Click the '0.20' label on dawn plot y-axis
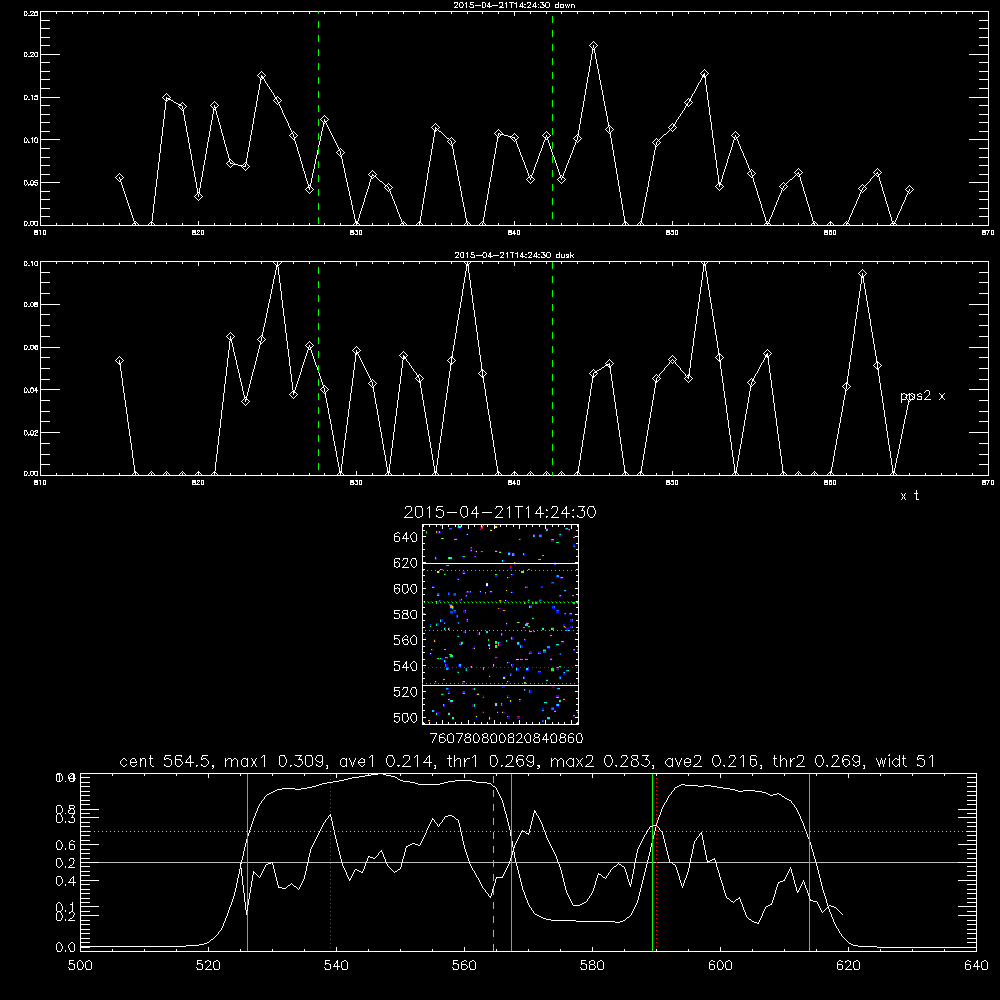The image size is (1000, 1000). 31,55
